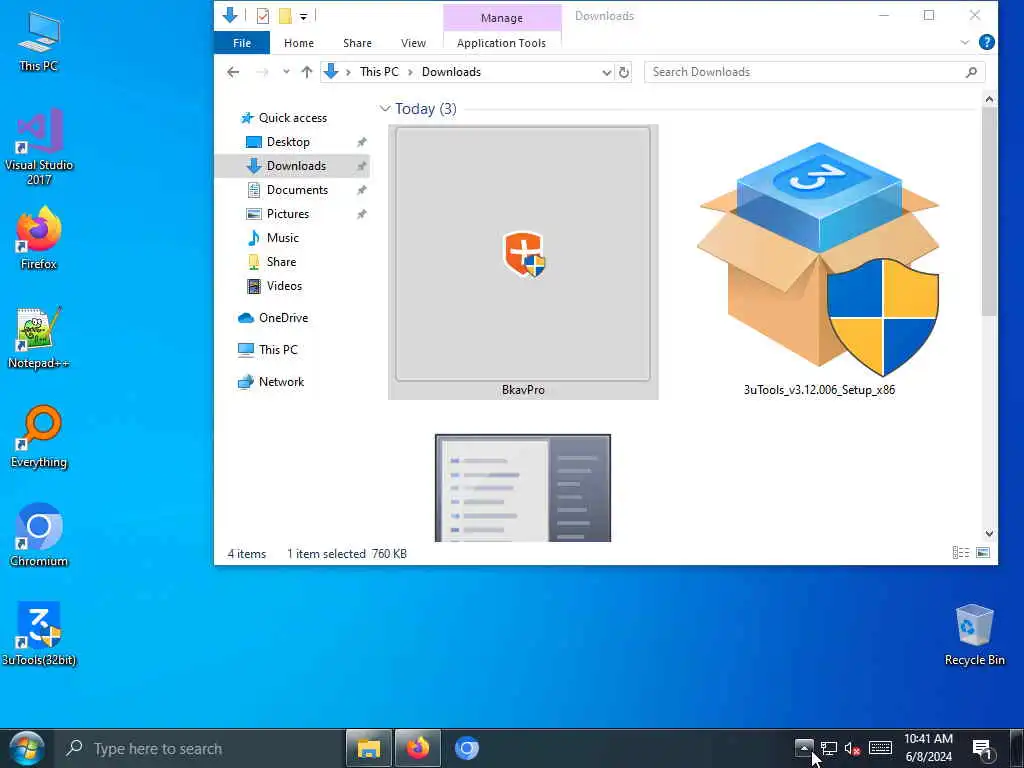Click the muted volume tray icon
The width and height of the screenshot is (1024, 768).
coord(852,748)
